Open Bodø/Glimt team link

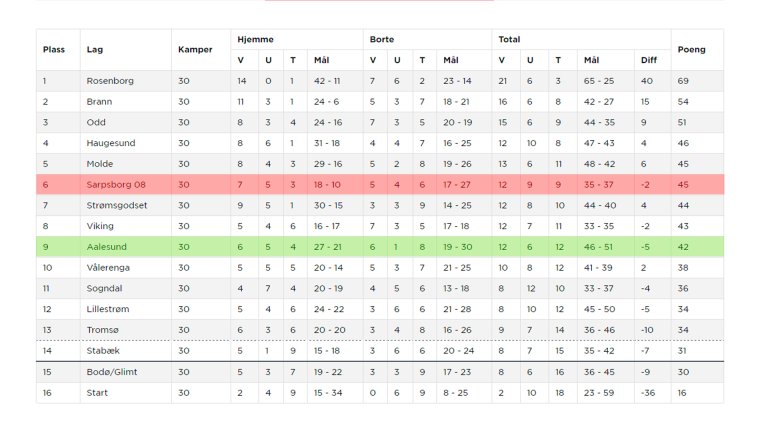[112, 372]
